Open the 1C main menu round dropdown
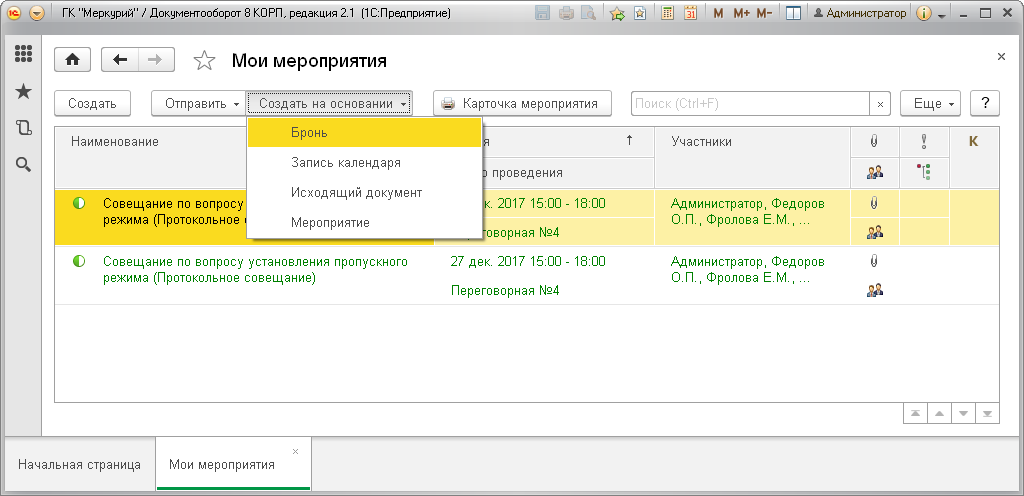 coord(37,13)
